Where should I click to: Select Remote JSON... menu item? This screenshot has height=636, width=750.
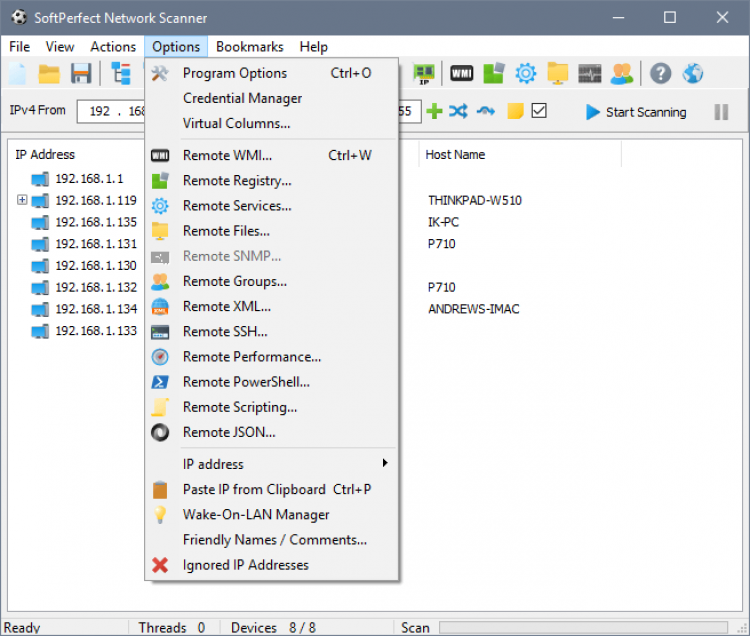272,433
